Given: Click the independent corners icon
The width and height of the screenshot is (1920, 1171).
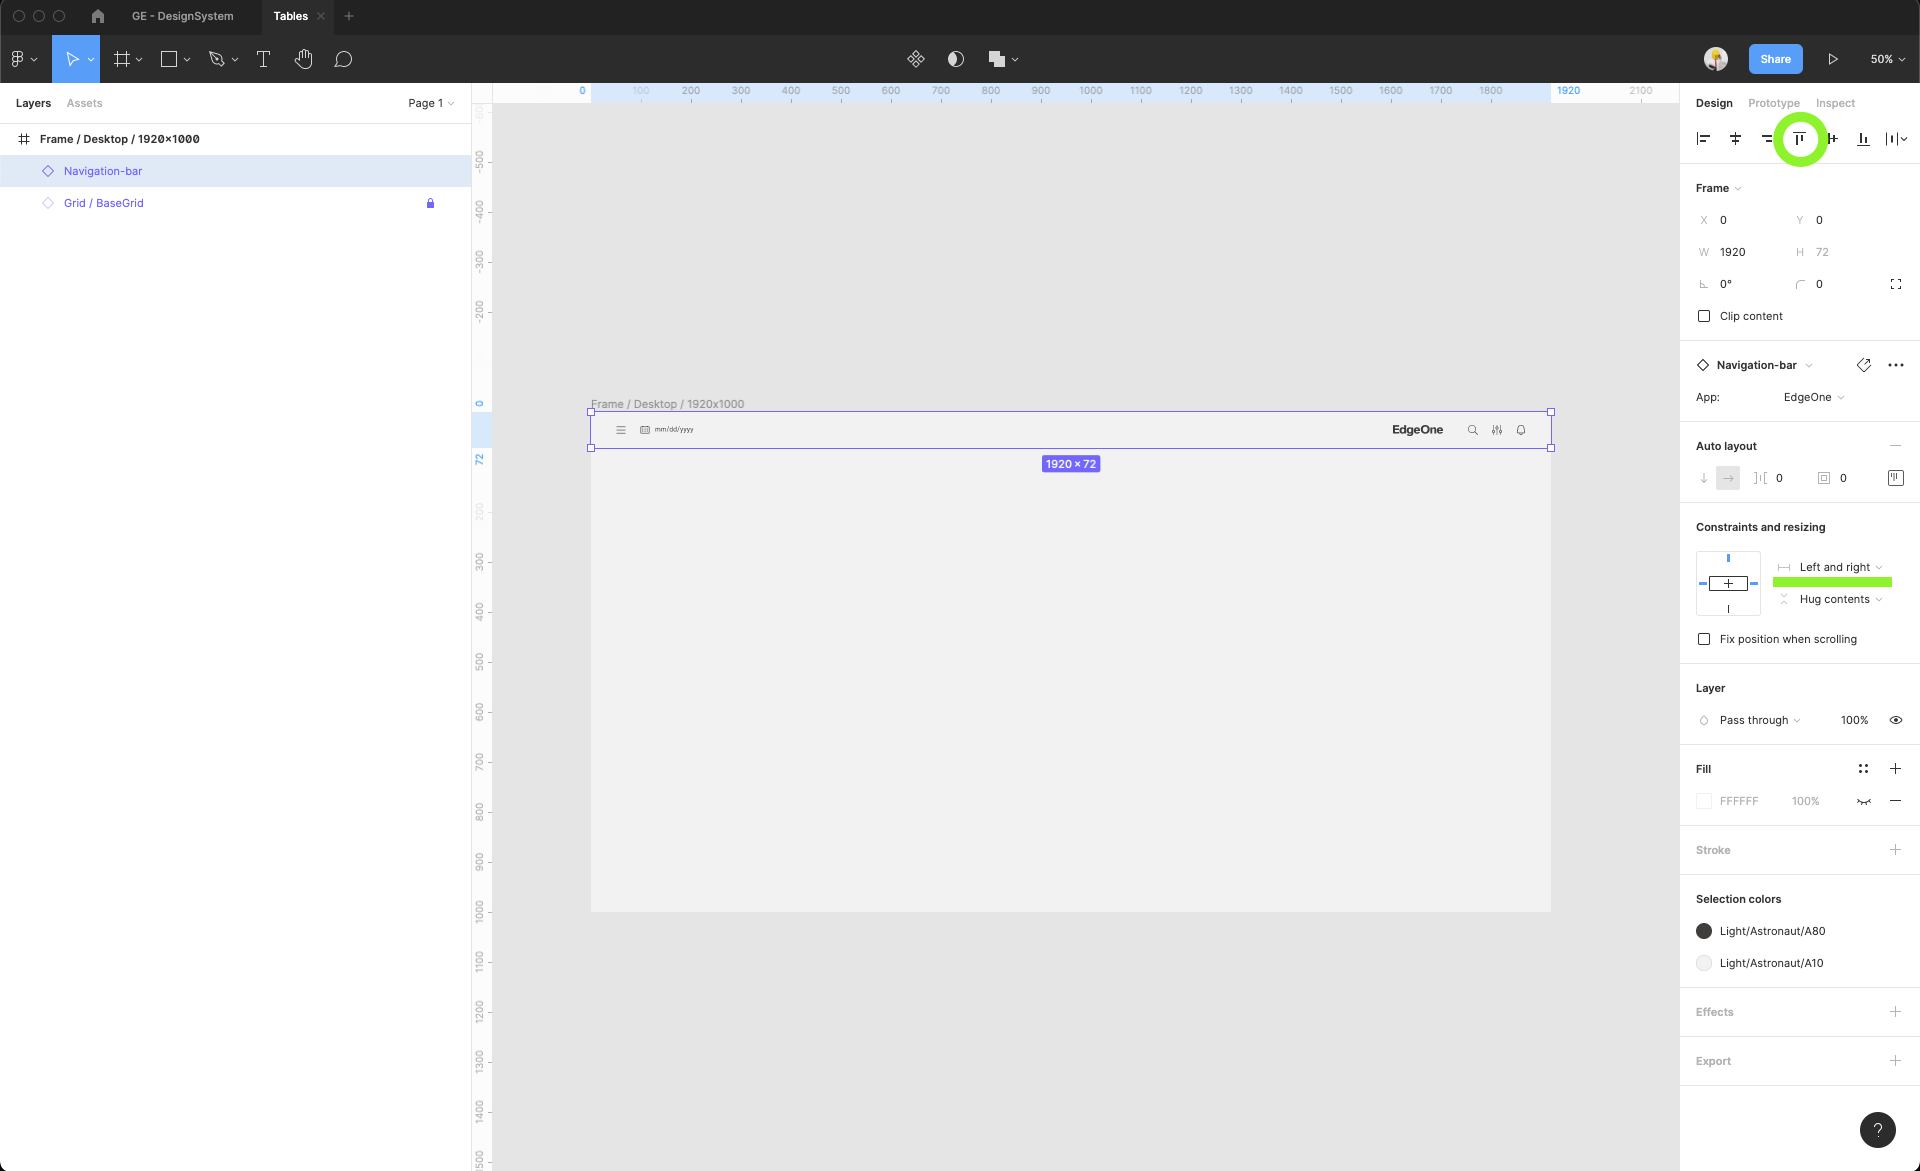Looking at the screenshot, I should coord(1895,284).
